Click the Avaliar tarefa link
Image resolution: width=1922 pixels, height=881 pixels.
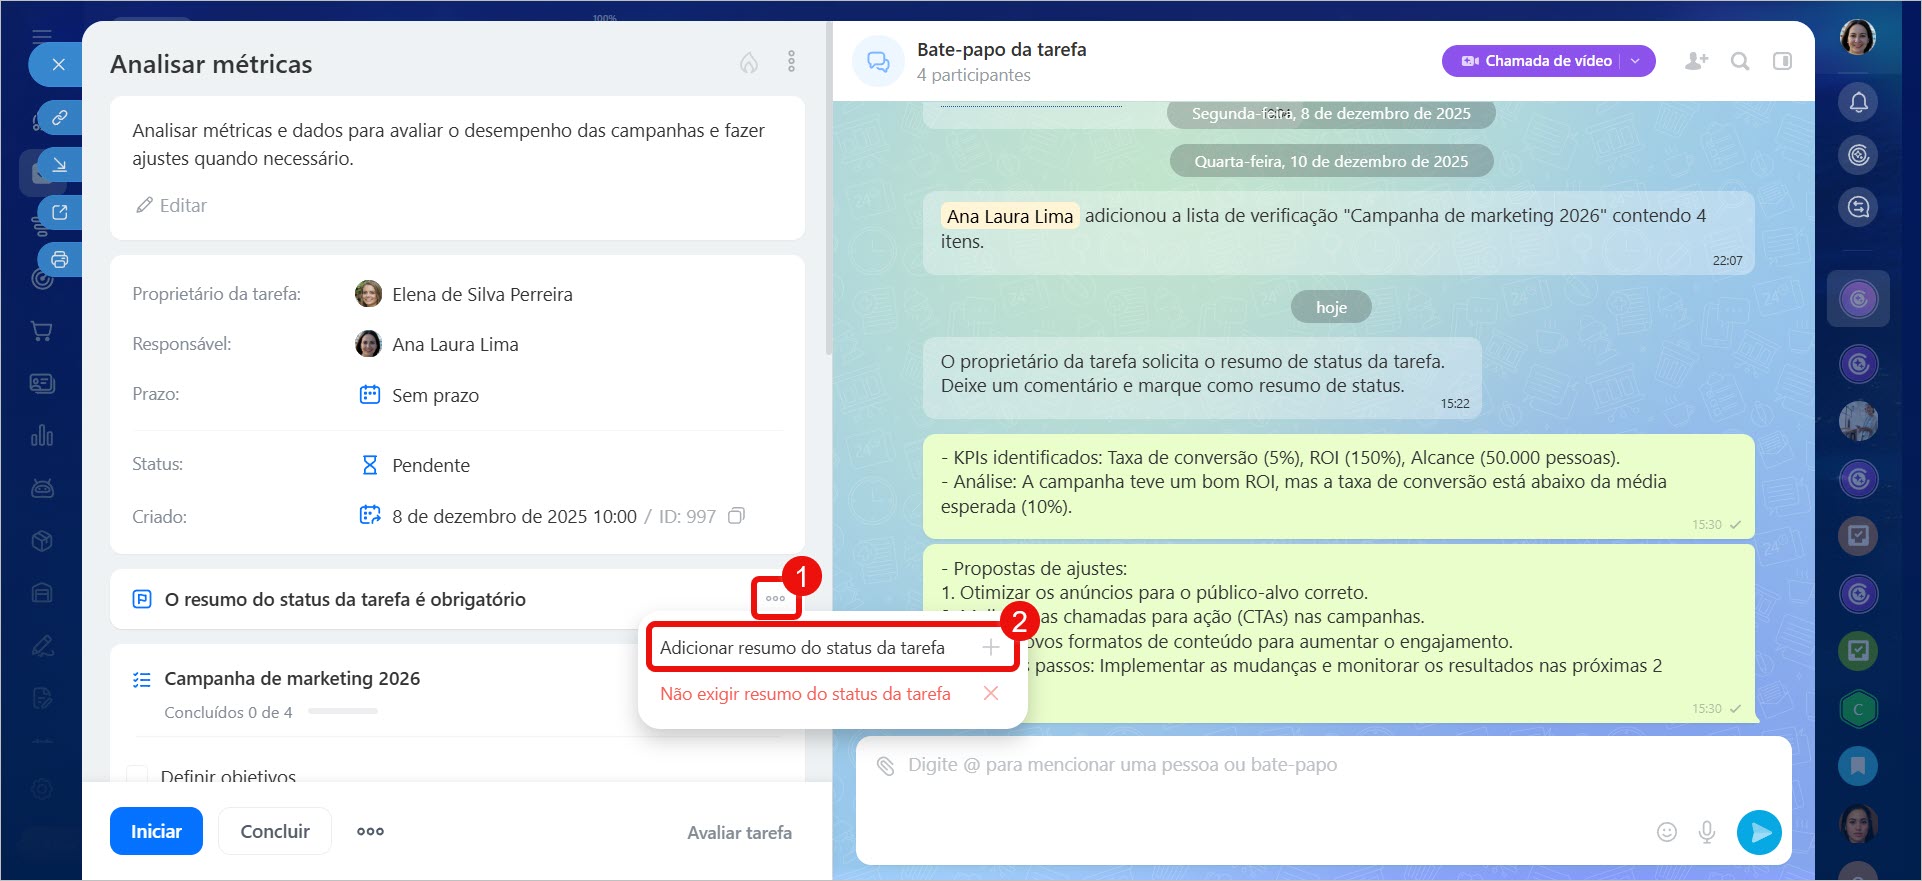coord(739,832)
